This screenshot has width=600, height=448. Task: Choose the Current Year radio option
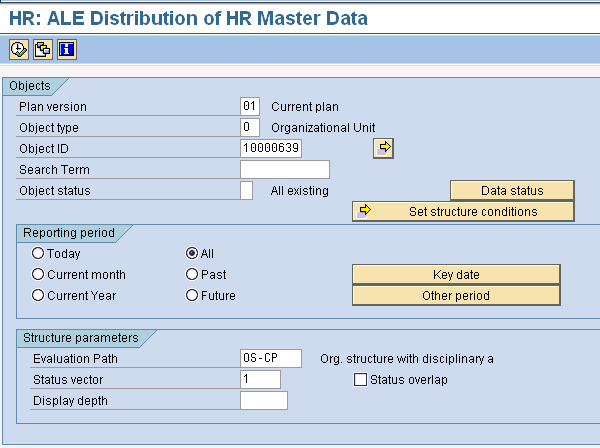[x=38, y=295]
